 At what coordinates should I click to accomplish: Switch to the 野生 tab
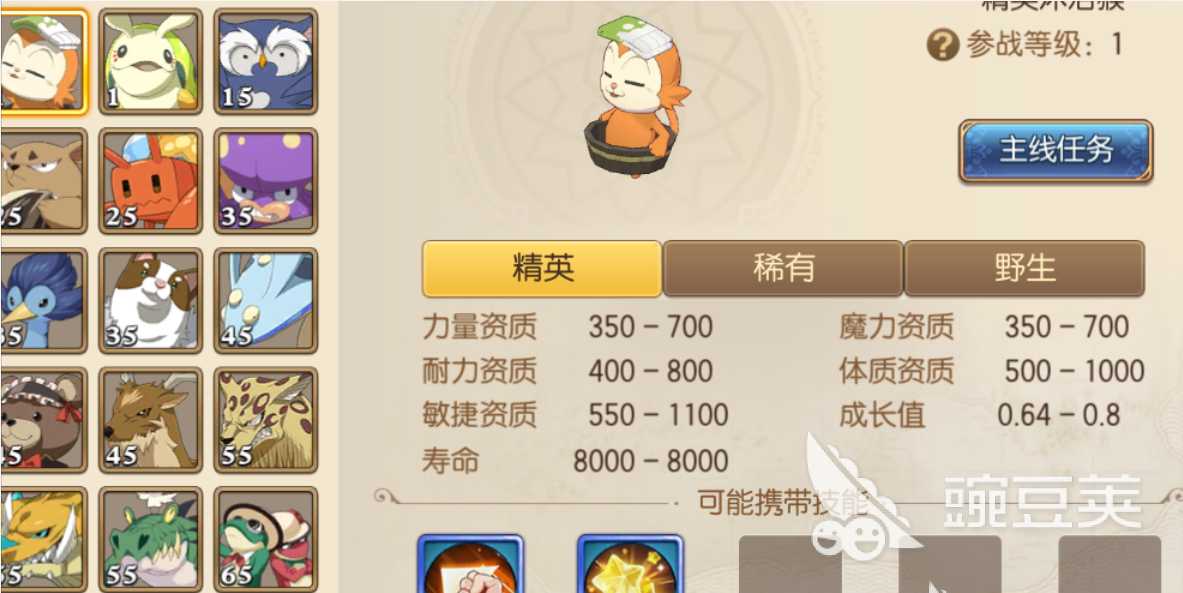click(1025, 269)
